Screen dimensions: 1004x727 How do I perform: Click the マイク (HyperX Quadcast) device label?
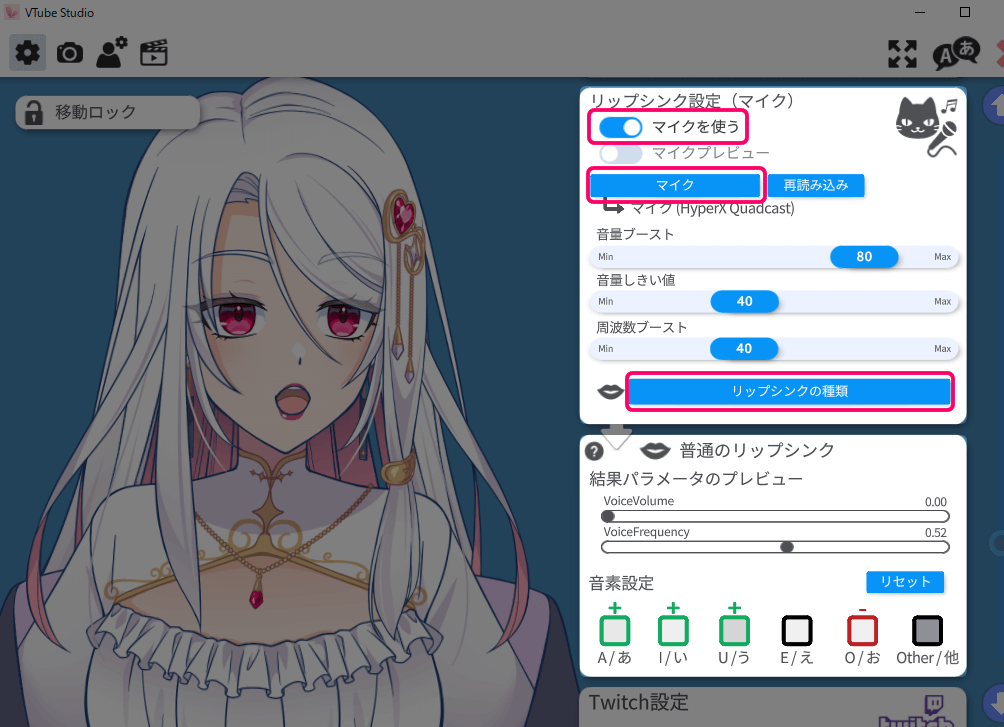[713, 208]
